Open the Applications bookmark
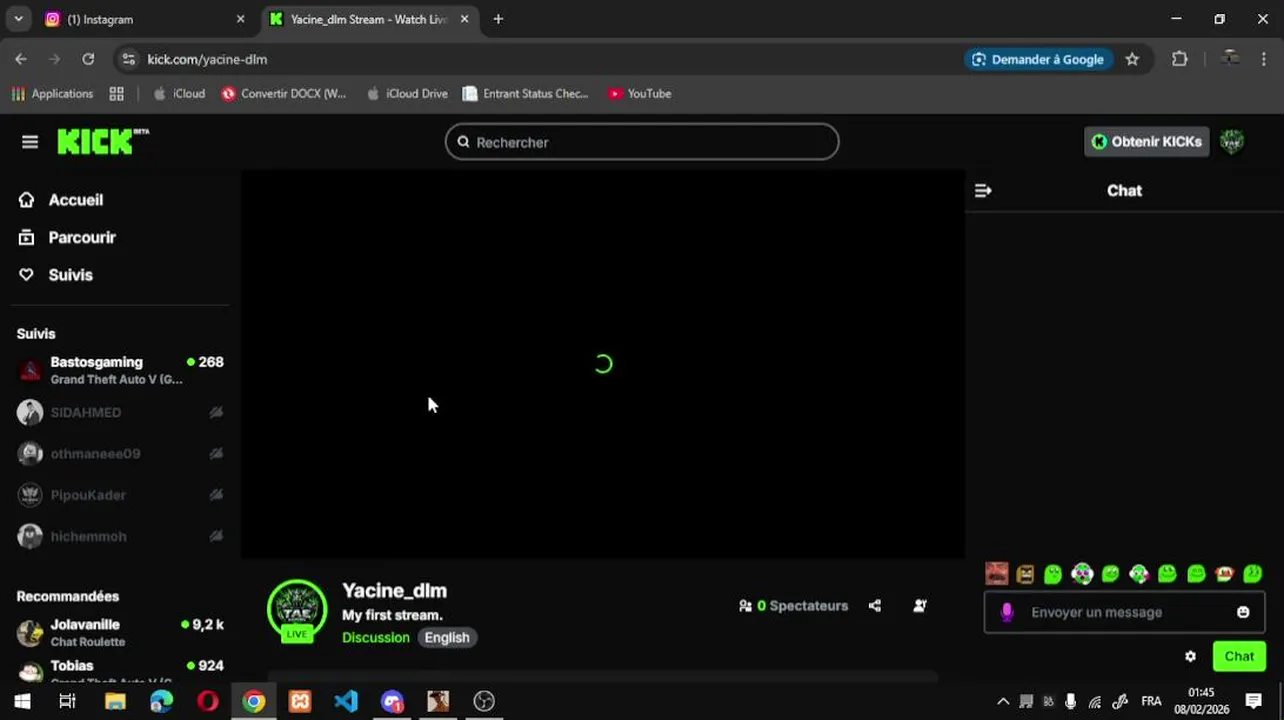Viewport: 1284px width, 720px height. coord(52,94)
